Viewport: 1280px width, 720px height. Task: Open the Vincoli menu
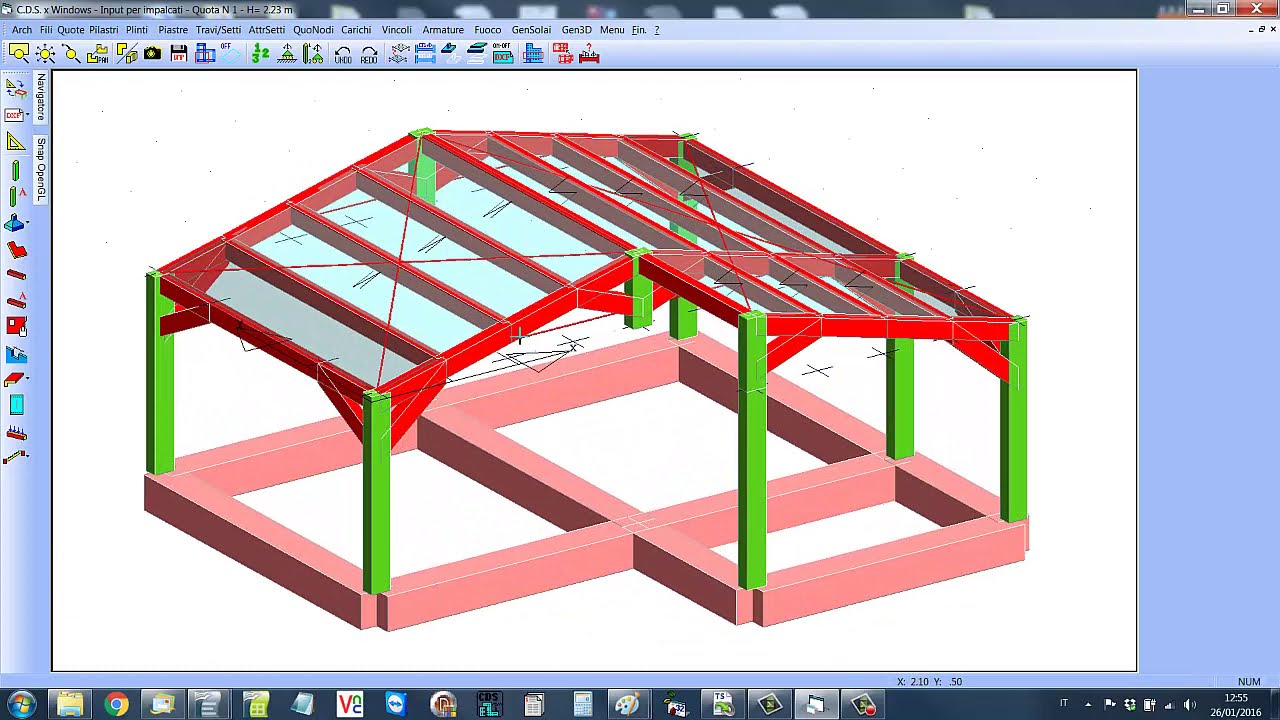397,30
